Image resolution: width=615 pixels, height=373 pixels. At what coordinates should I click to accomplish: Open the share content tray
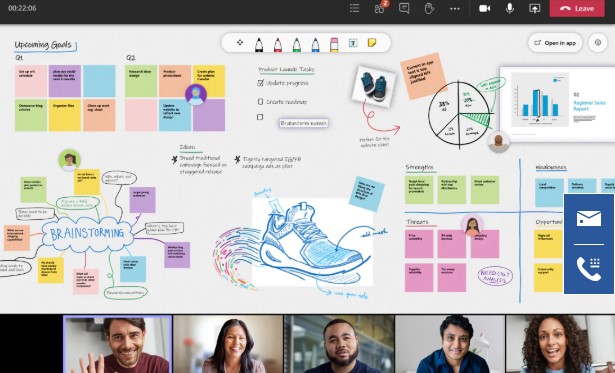pyautogui.click(x=535, y=8)
